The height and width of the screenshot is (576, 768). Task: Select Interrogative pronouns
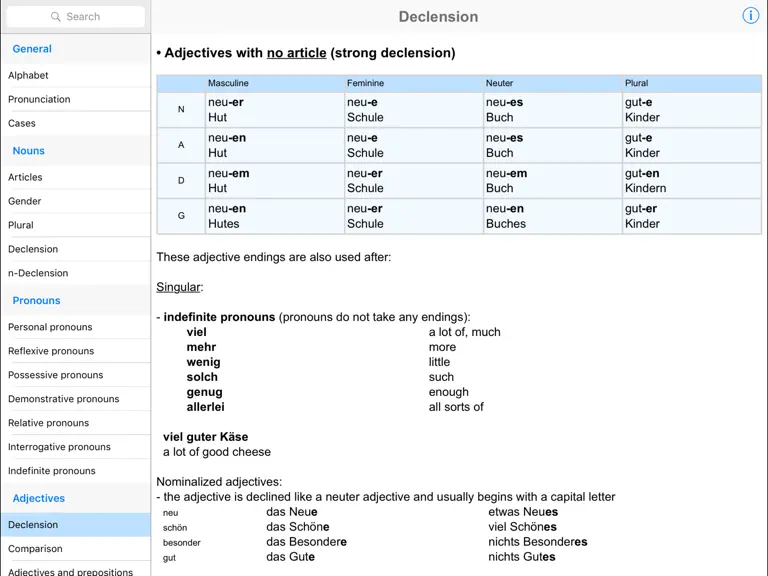[75, 447]
